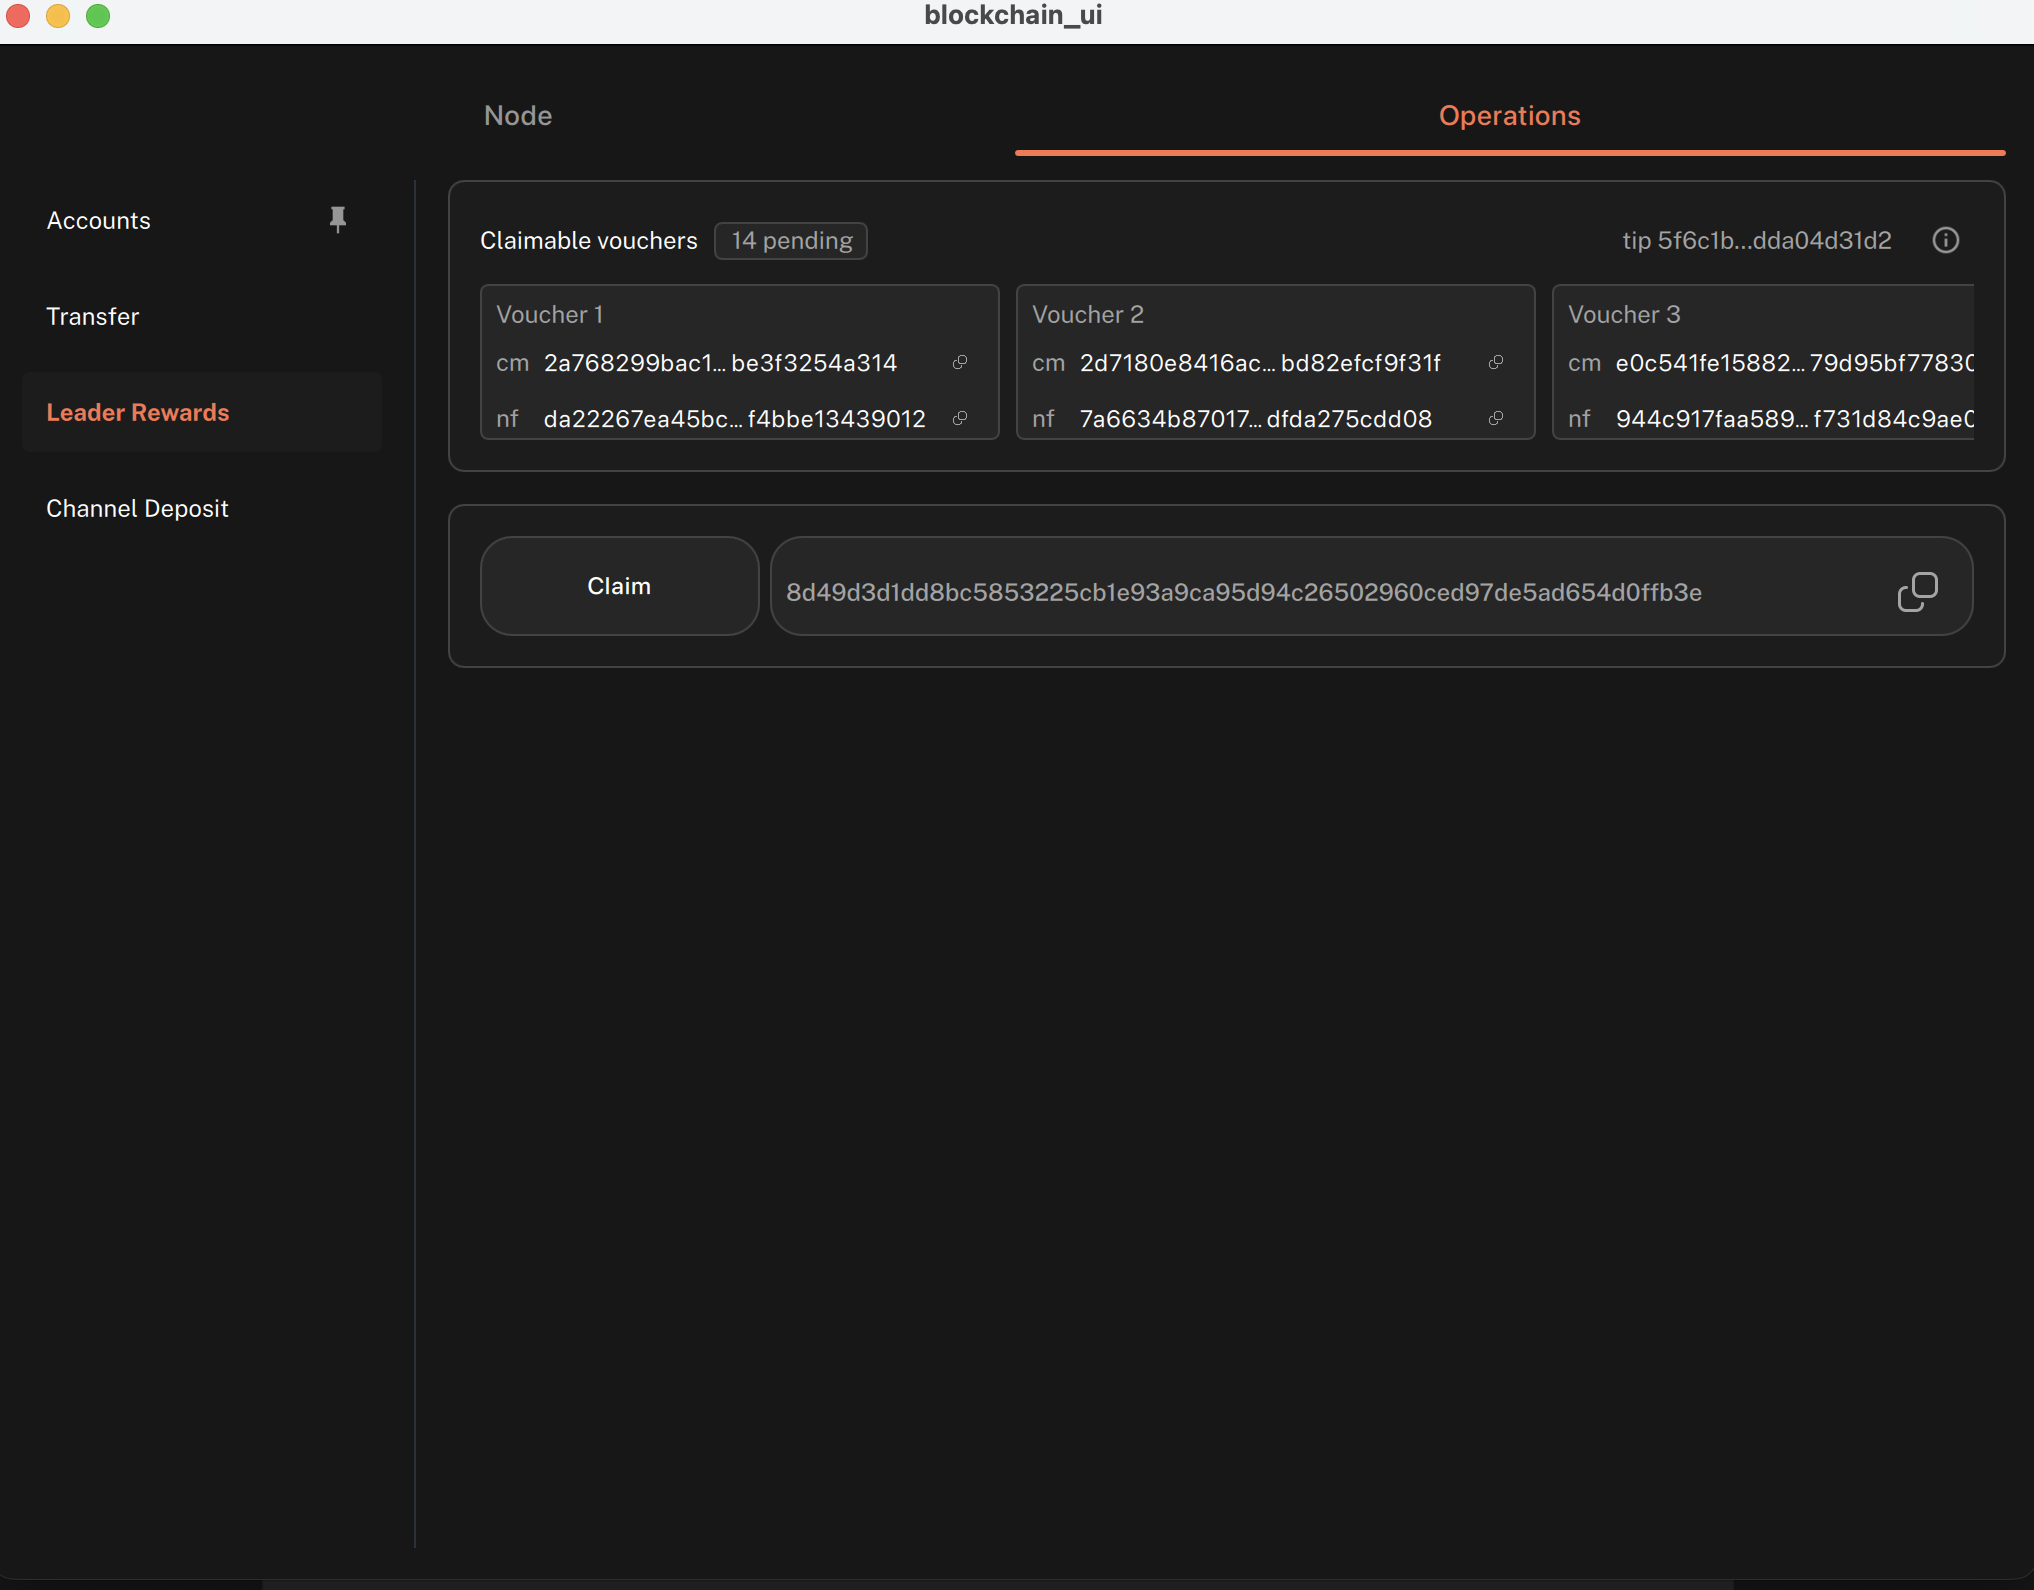The width and height of the screenshot is (2034, 1590).
Task: Open the tip info circle icon
Action: [1945, 240]
